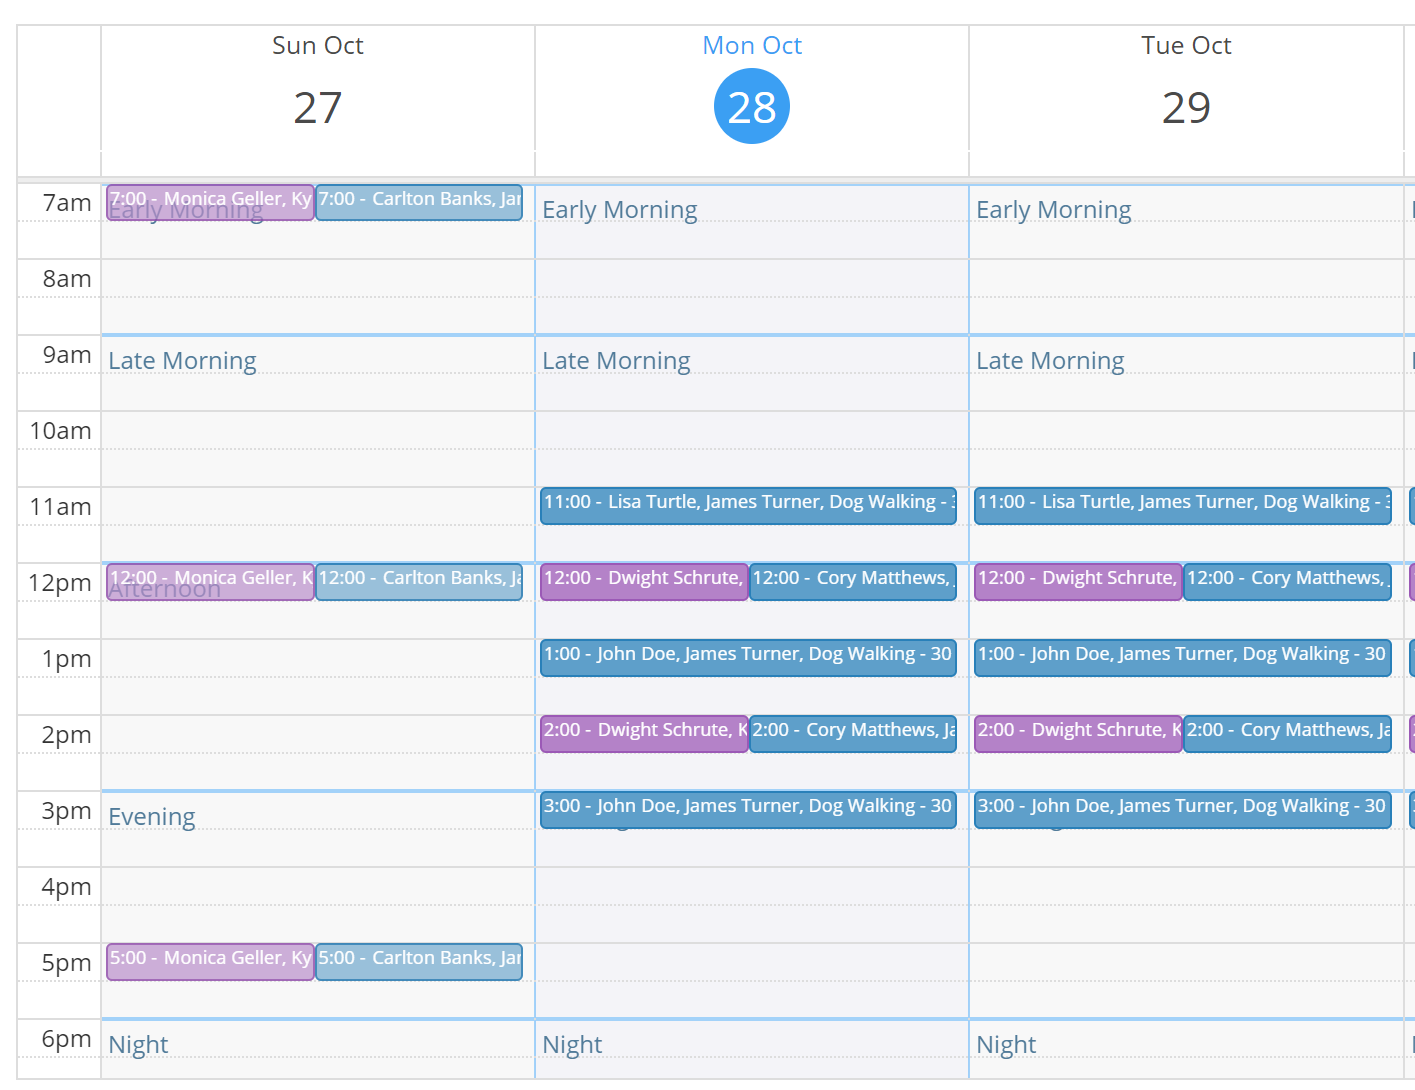Open Monday 3:00 John Doe dog walking event
Viewport: 1415px width, 1090px height.
(748, 810)
